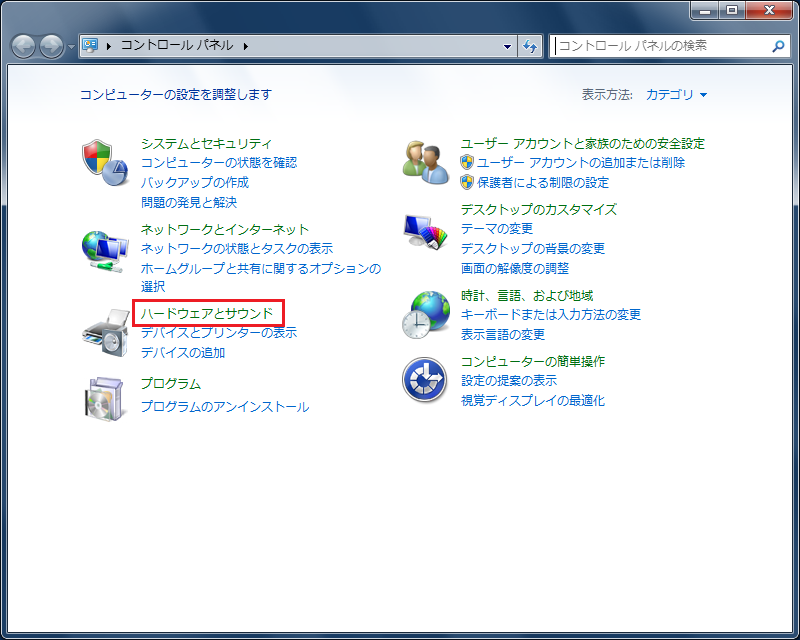
Task: Click the Back navigation button
Action: 24,46
